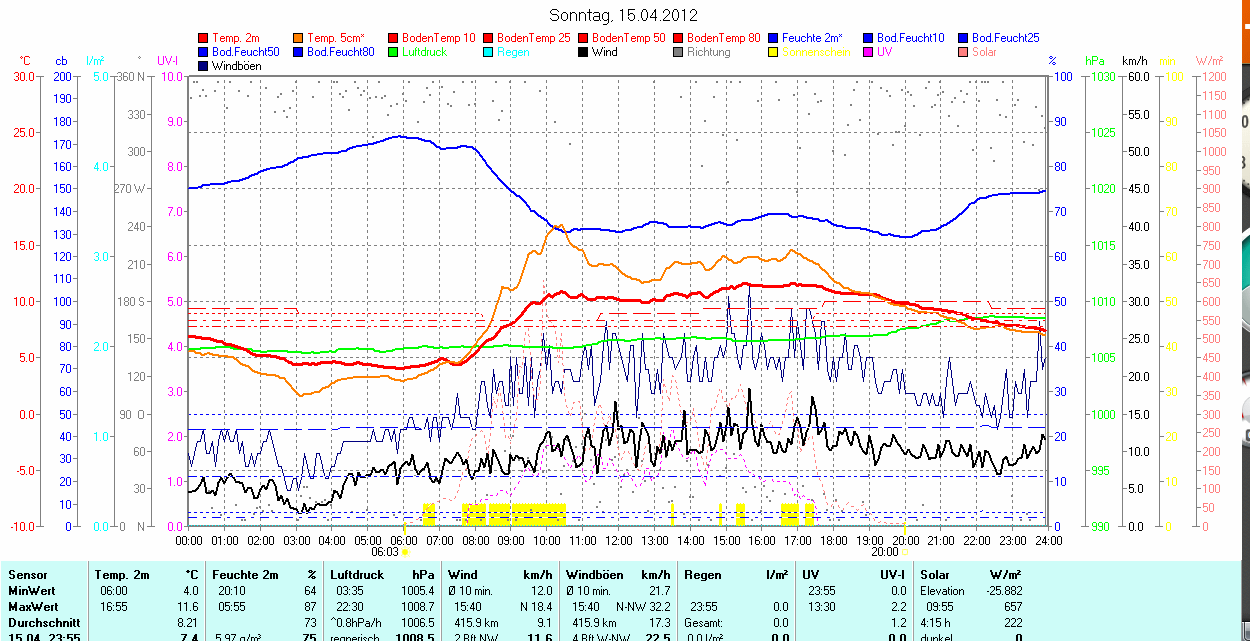Click the pink Solar legend color swatch
The width and height of the screenshot is (1250, 641).
pyautogui.click(x=964, y=52)
